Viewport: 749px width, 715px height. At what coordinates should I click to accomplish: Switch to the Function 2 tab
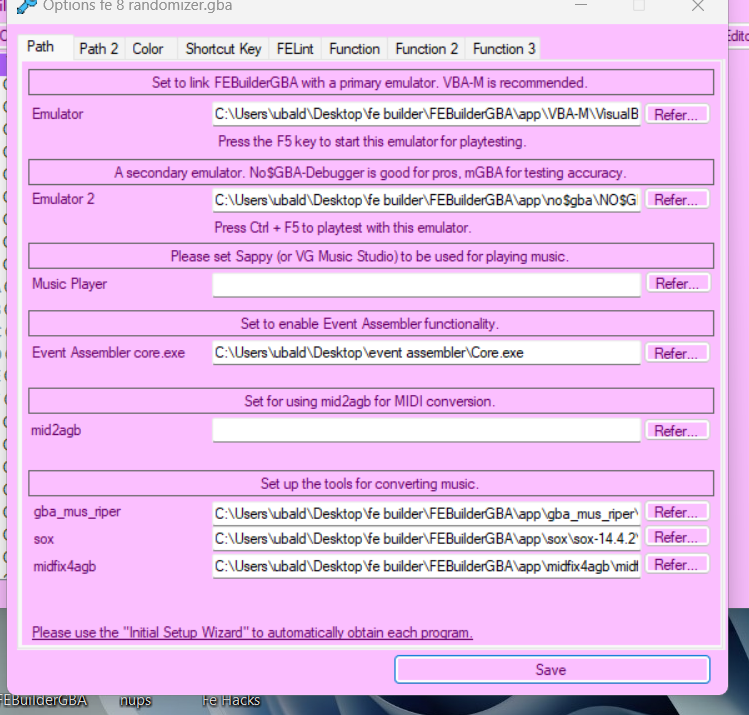click(x=427, y=48)
